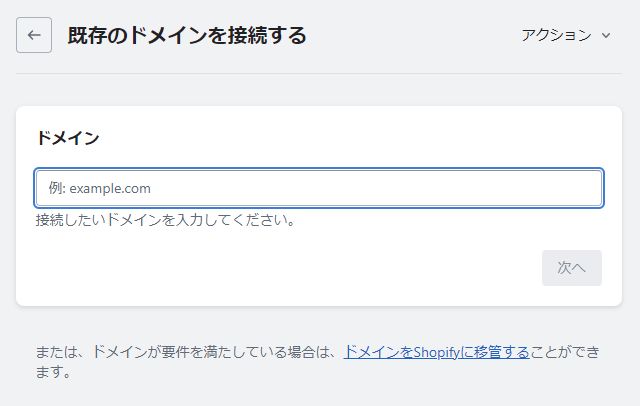
Task: Click the ドメイン card heading
Action: click(68, 138)
